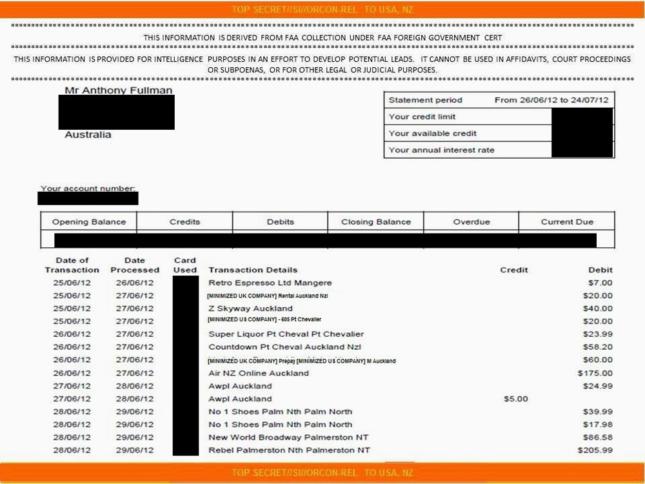The height and width of the screenshot is (484, 645).
Task: Click the Your annual interest rate label
Action: (x=441, y=150)
